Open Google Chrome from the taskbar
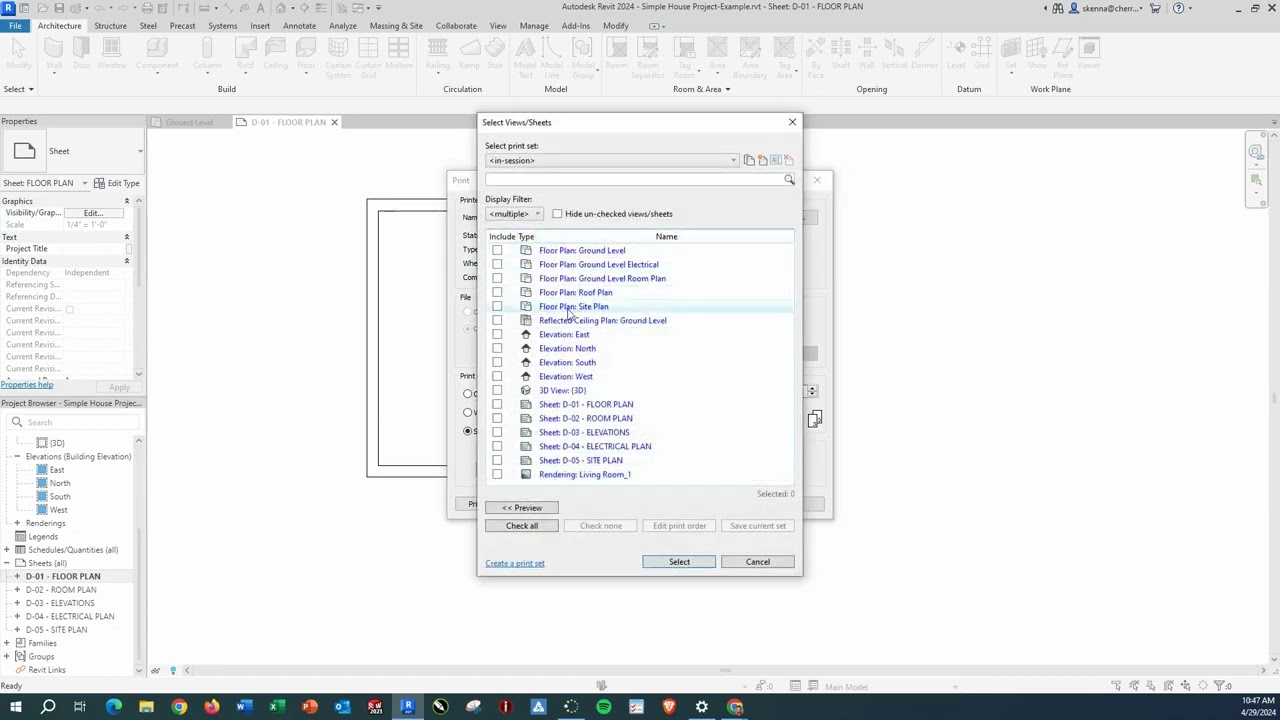 click(x=179, y=707)
